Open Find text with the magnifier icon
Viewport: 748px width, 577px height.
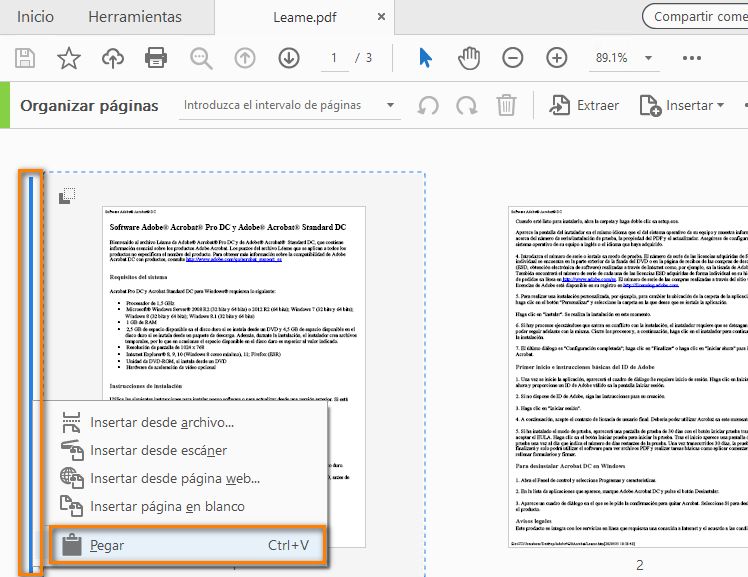pos(201,58)
